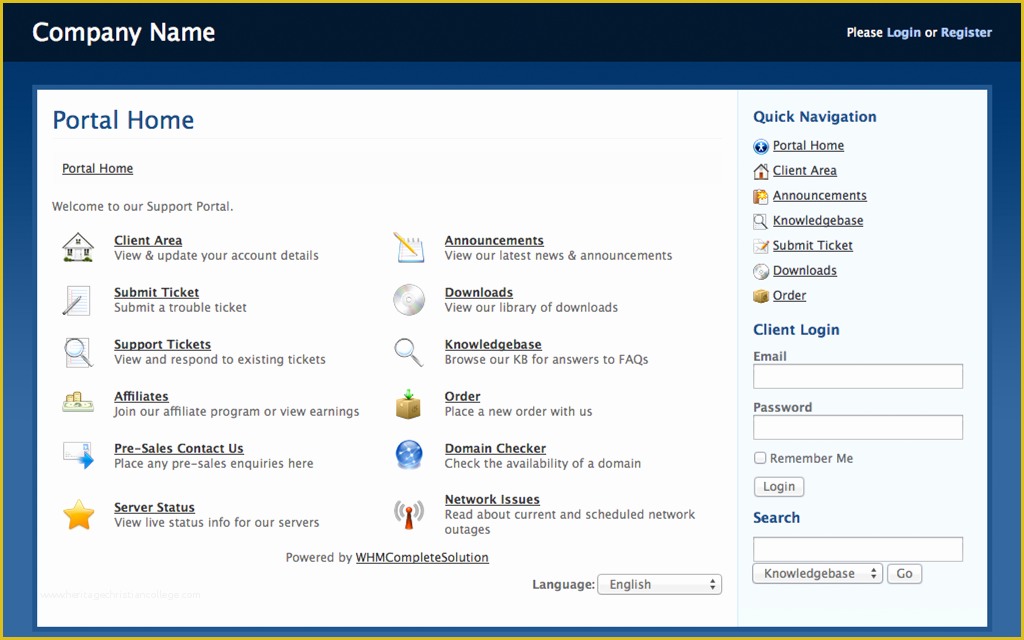Focus the Search text field
Image resolution: width=1024 pixels, height=640 pixels.
point(857,549)
